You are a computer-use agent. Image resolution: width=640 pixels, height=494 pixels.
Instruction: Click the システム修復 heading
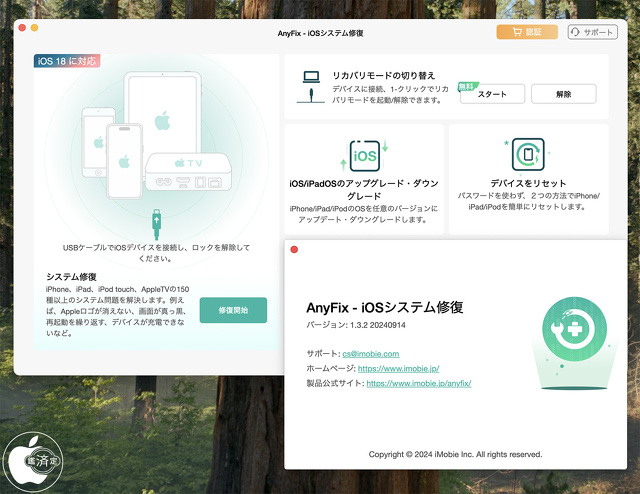71,277
